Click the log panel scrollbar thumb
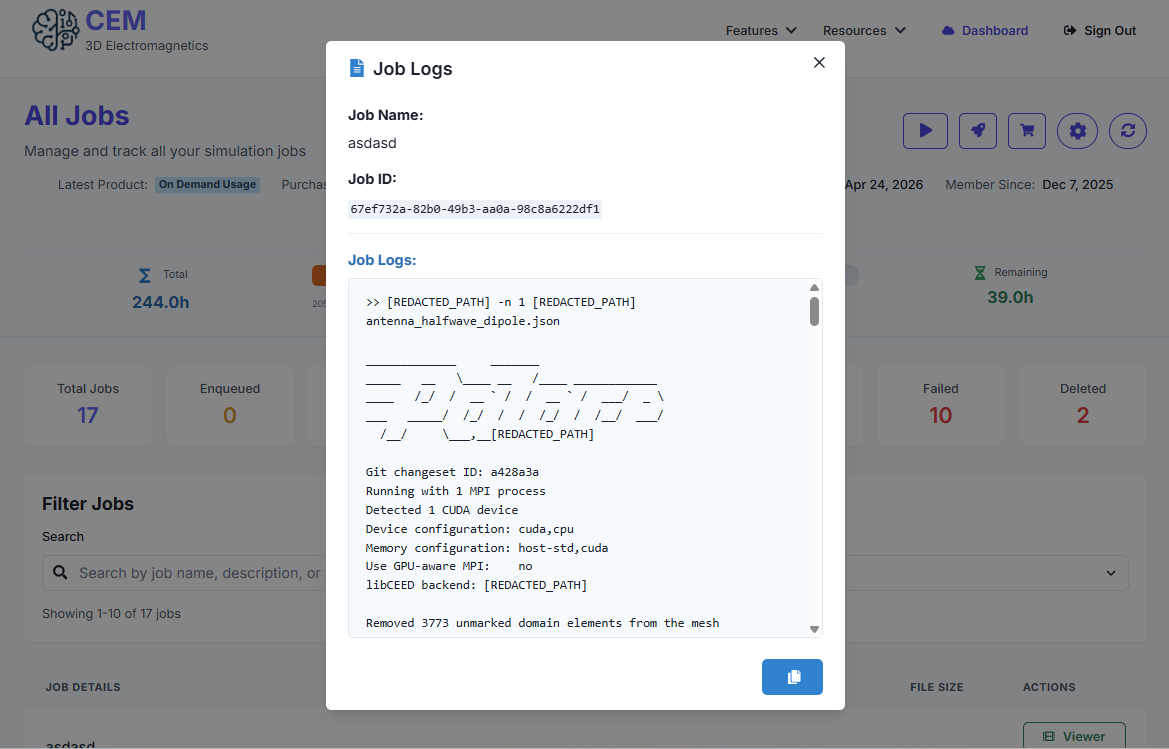This screenshot has width=1169, height=749. (814, 311)
